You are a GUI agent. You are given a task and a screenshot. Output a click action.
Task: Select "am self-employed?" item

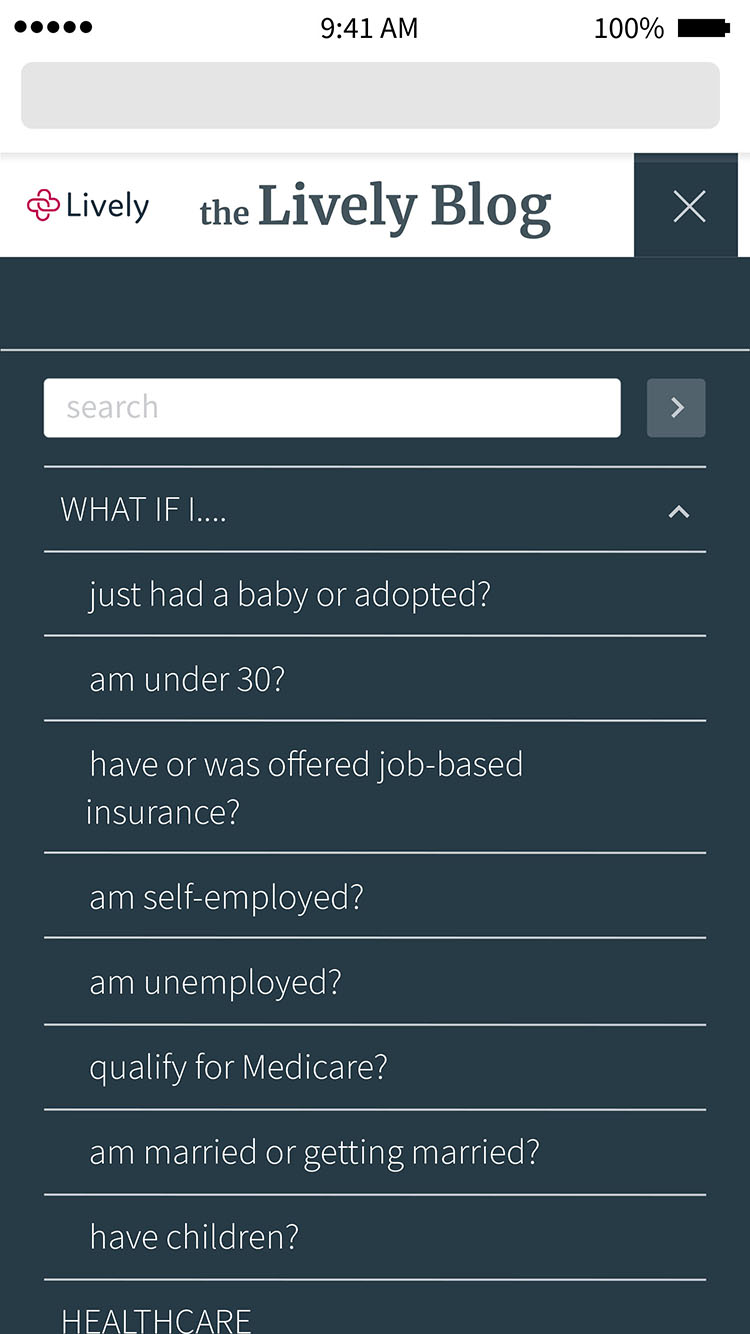[x=226, y=897]
